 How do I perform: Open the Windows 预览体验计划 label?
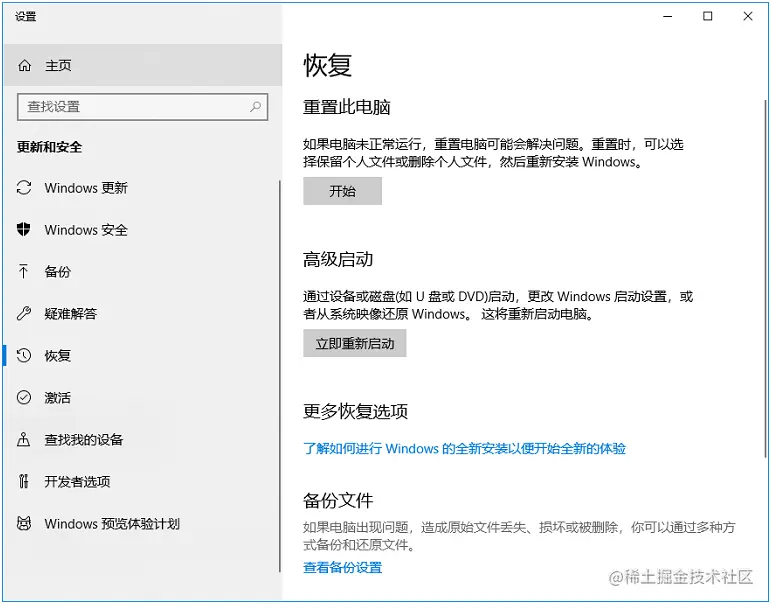coord(112,523)
